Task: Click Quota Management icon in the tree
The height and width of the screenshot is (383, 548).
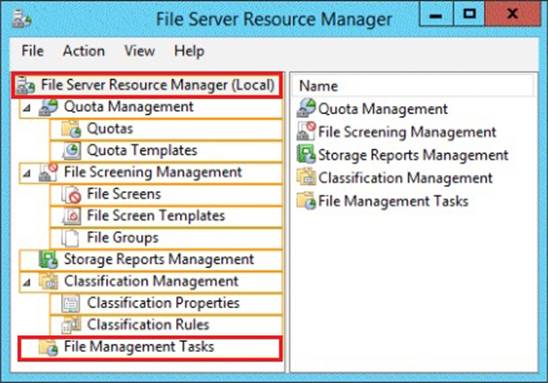Action: click(48, 107)
